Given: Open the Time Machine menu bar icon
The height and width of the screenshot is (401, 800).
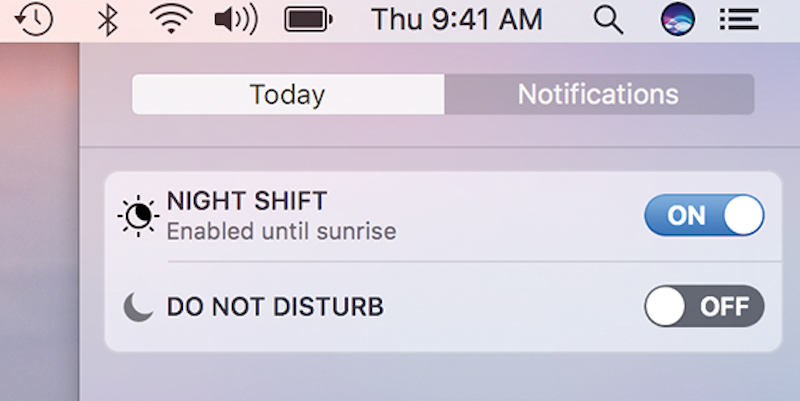Looking at the screenshot, I should [x=36, y=19].
